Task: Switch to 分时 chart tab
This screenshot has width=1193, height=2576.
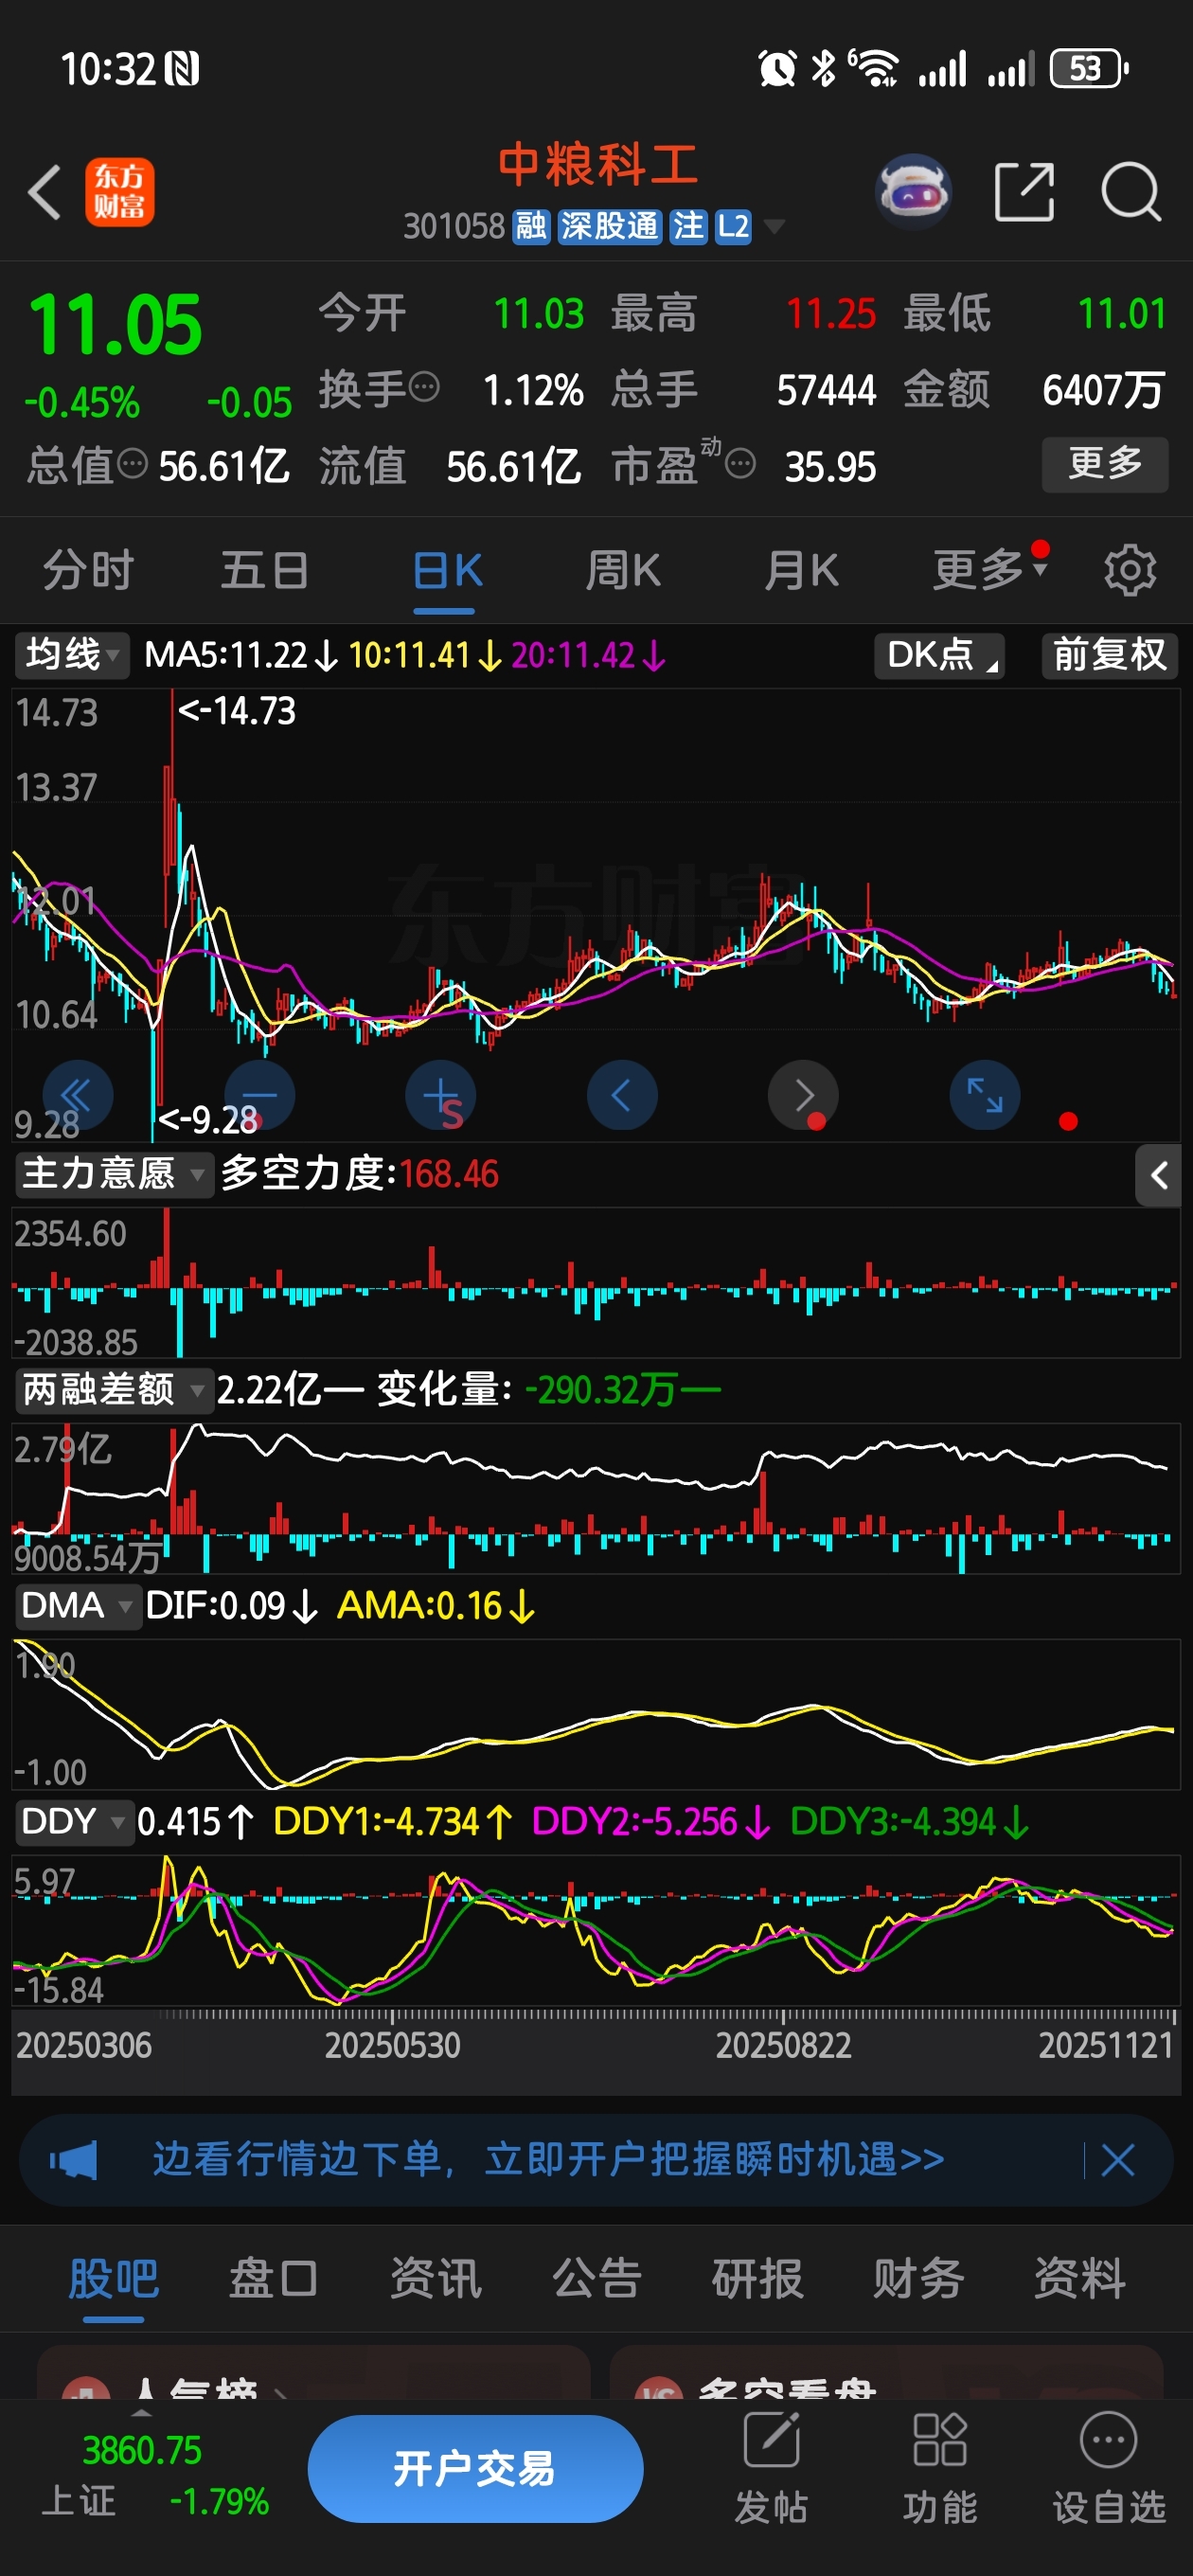Action: point(88,570)
